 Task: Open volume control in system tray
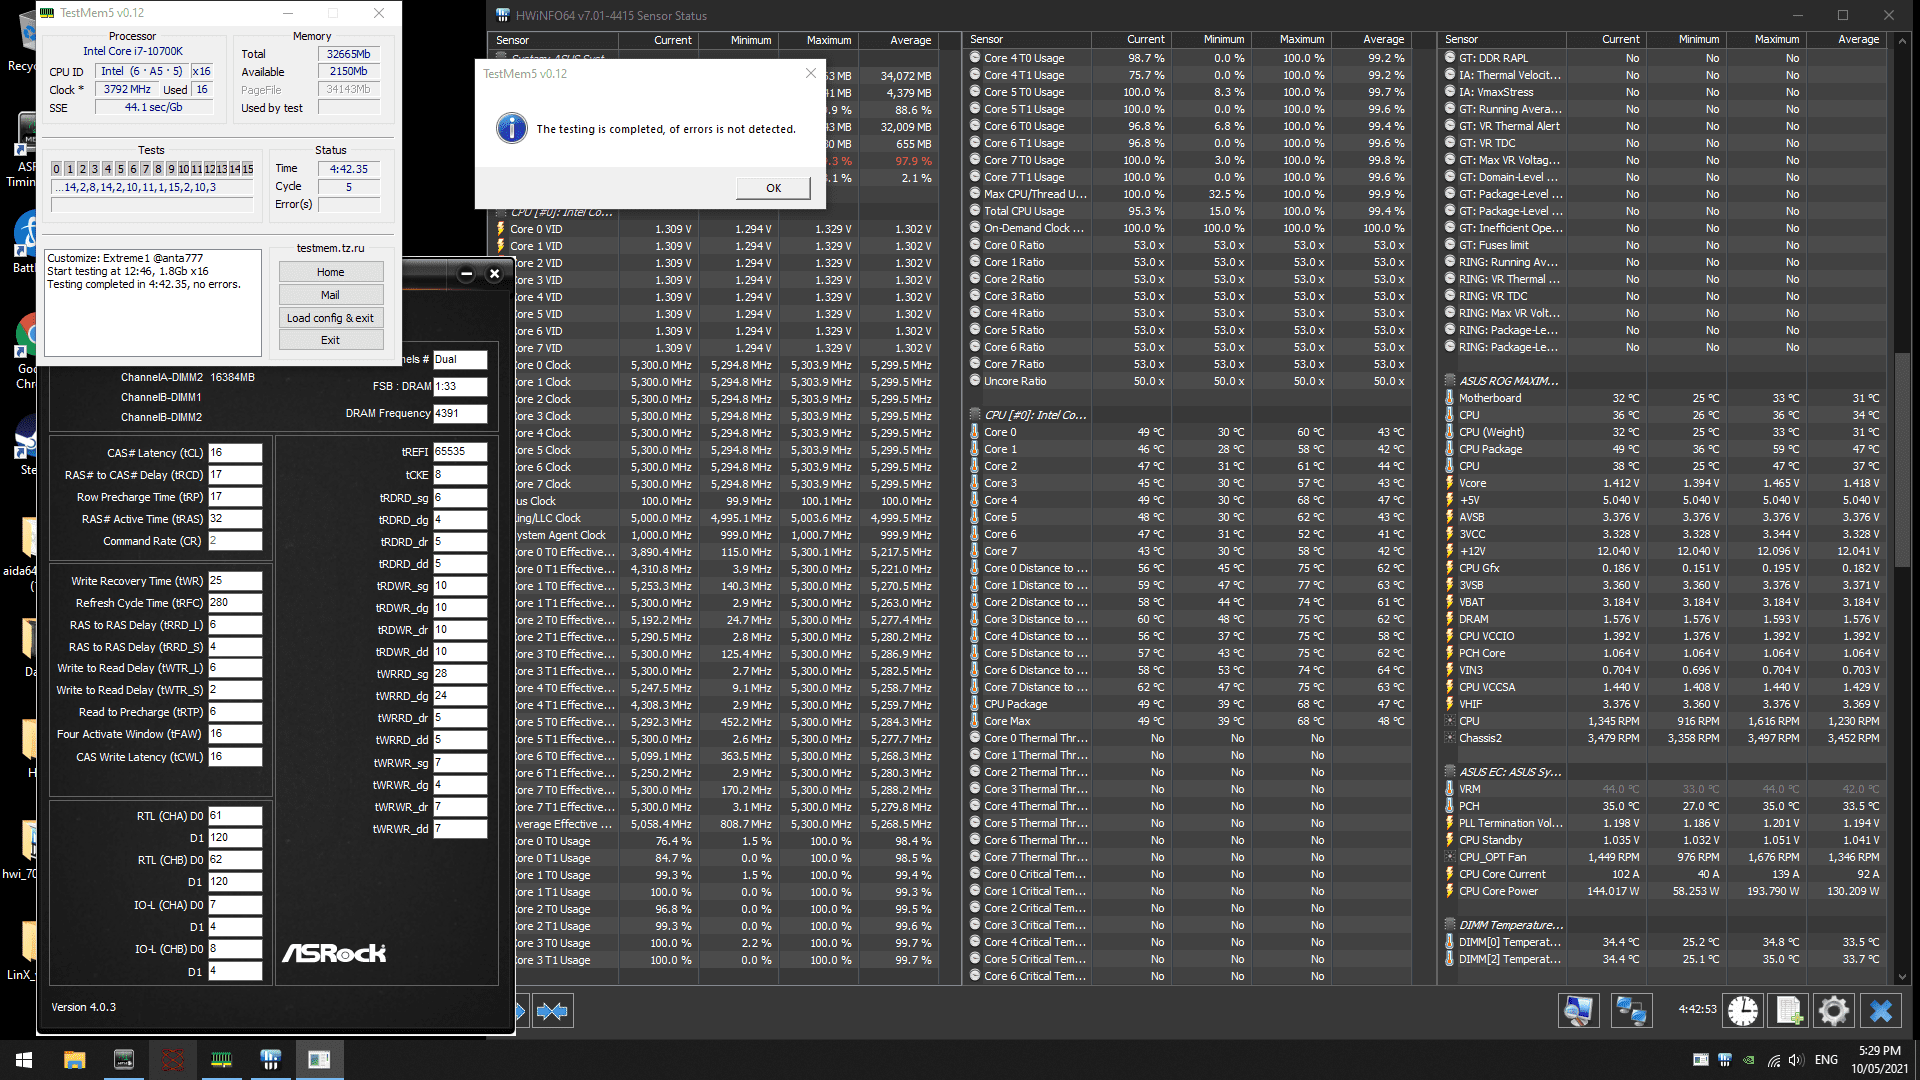1796,1060
